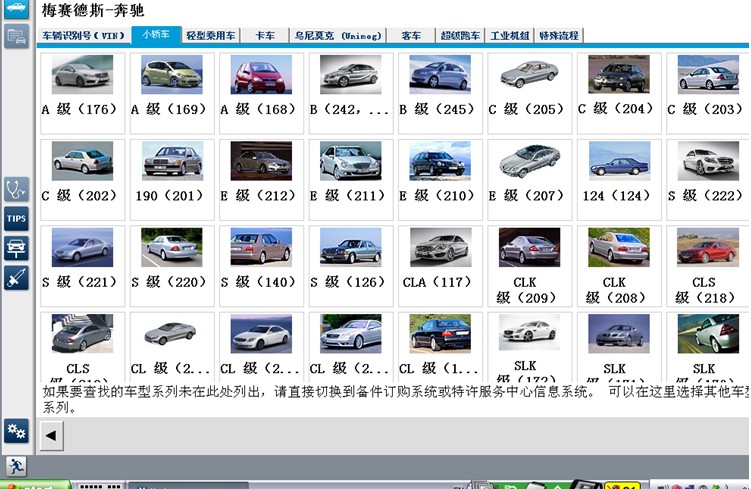The height and width of the screenshot is (489, 751).
Task: Choose the C 级 (204) thumbnail
Action: point(619,74)
